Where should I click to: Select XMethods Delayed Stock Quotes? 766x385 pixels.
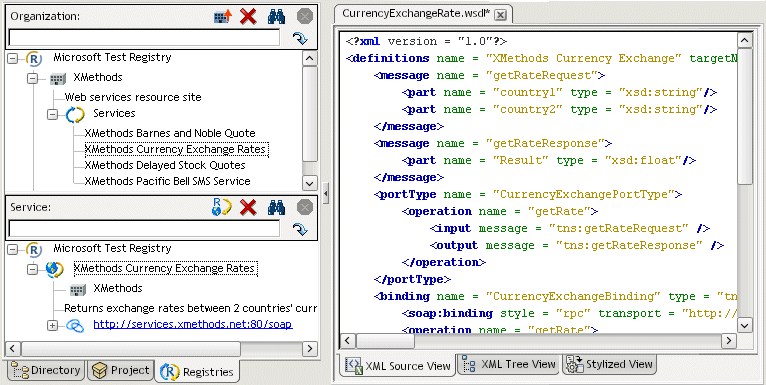click(x=165, y=165)
